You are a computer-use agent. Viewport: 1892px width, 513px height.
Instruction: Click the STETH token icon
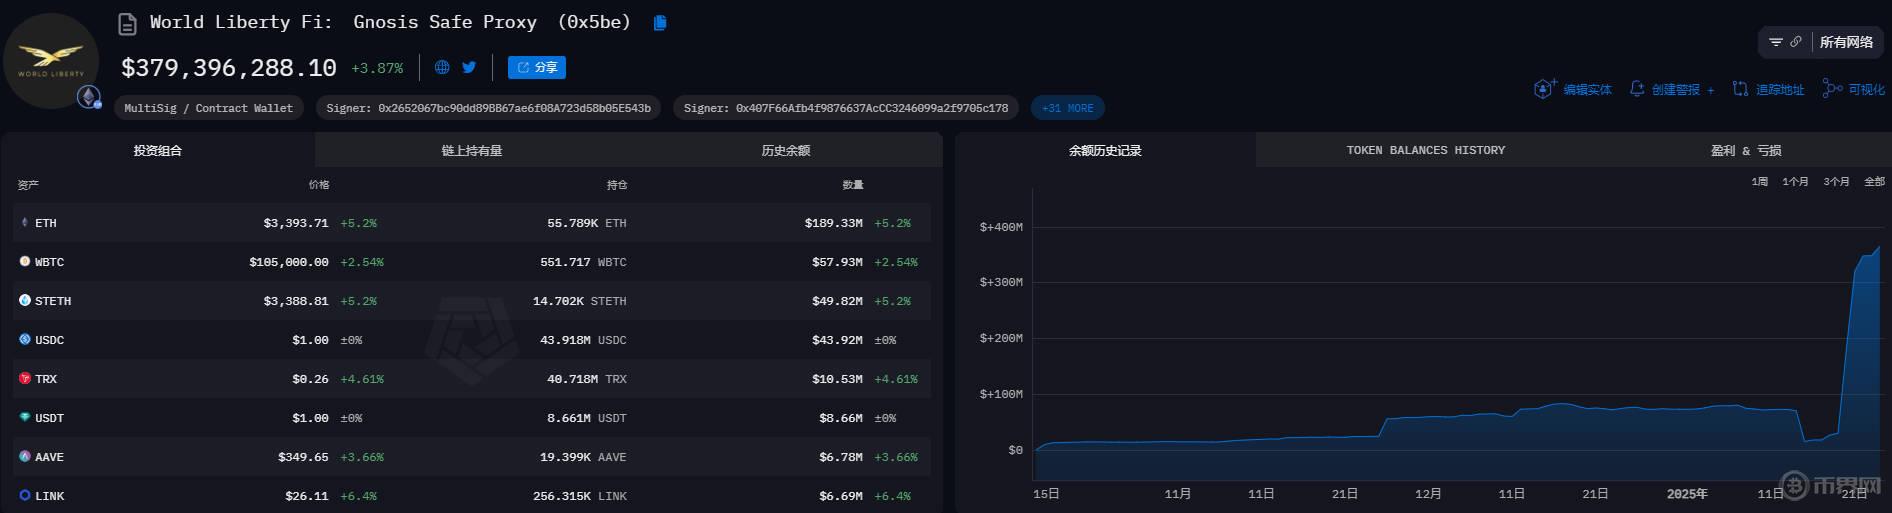(x=25, y=300)
